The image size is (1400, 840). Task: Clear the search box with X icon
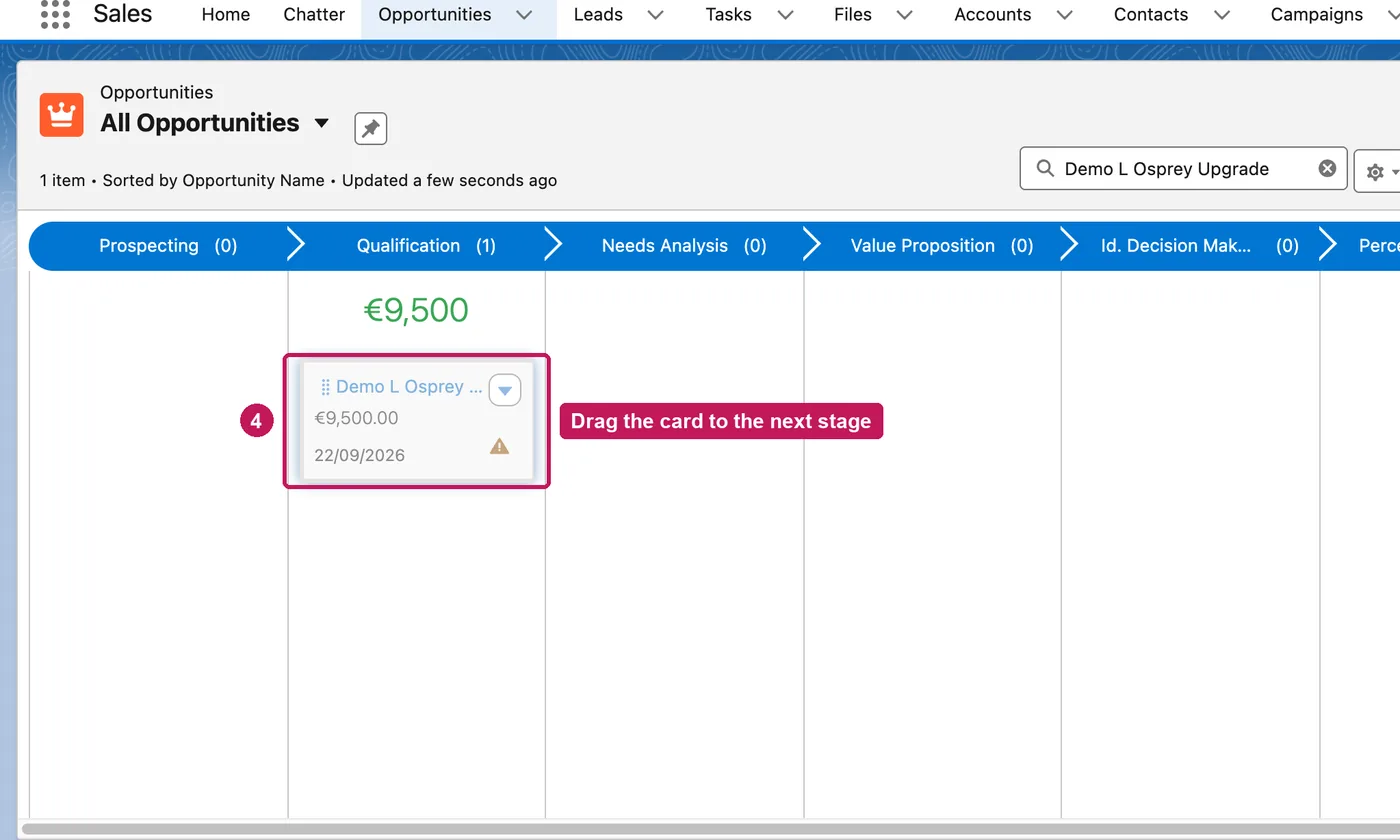pos(1327,168)
